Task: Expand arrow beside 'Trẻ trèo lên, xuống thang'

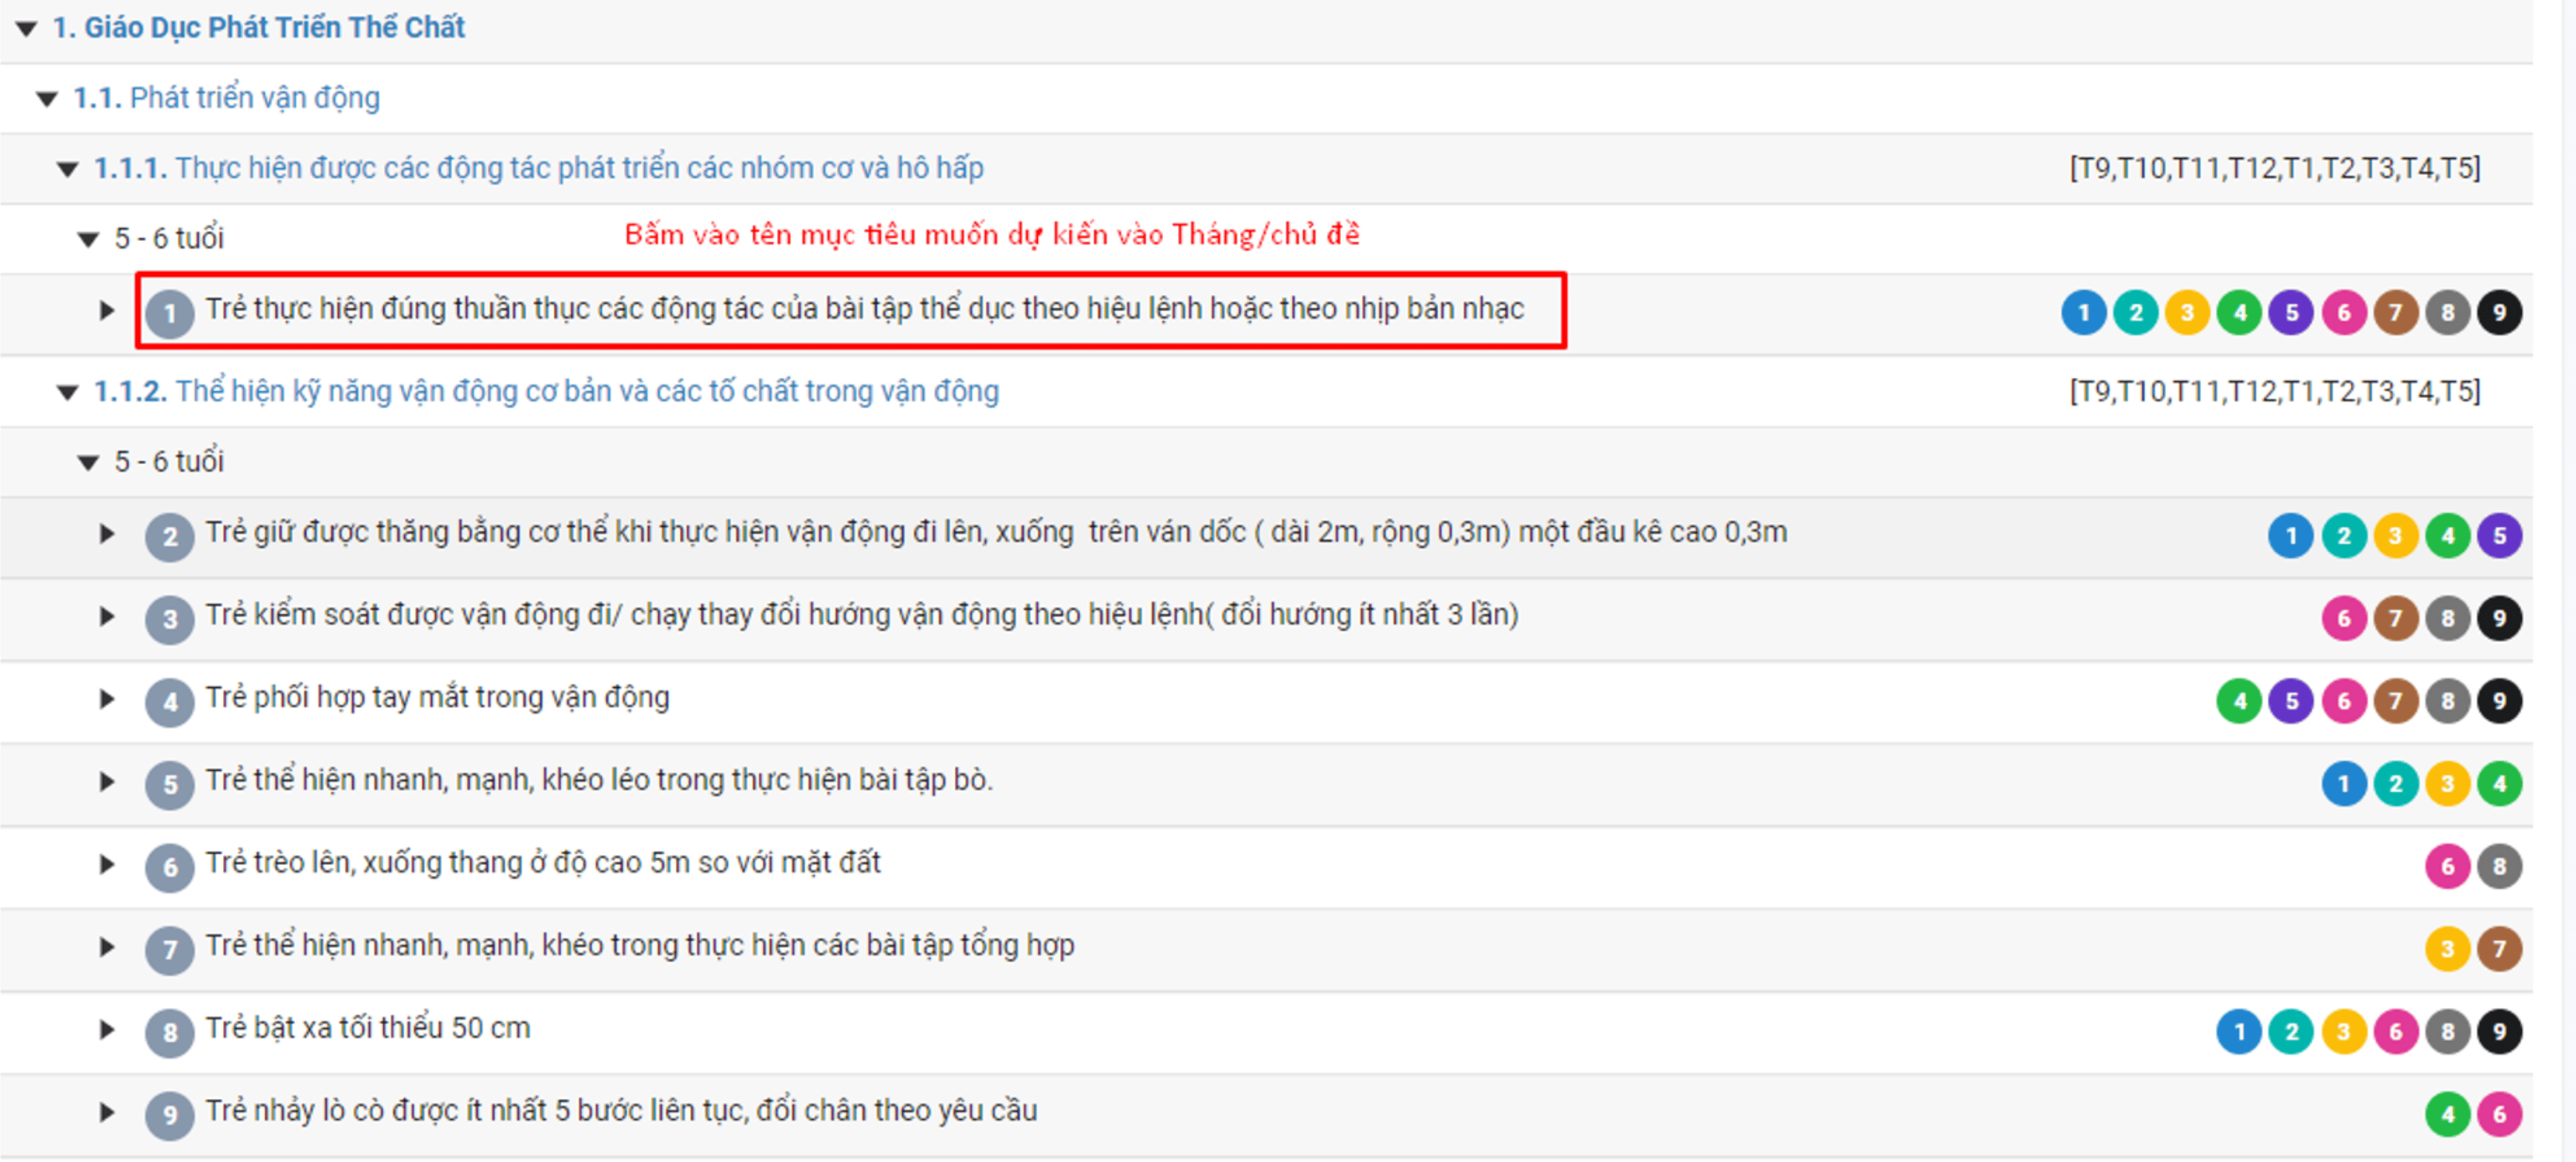Action: (107, 864)
